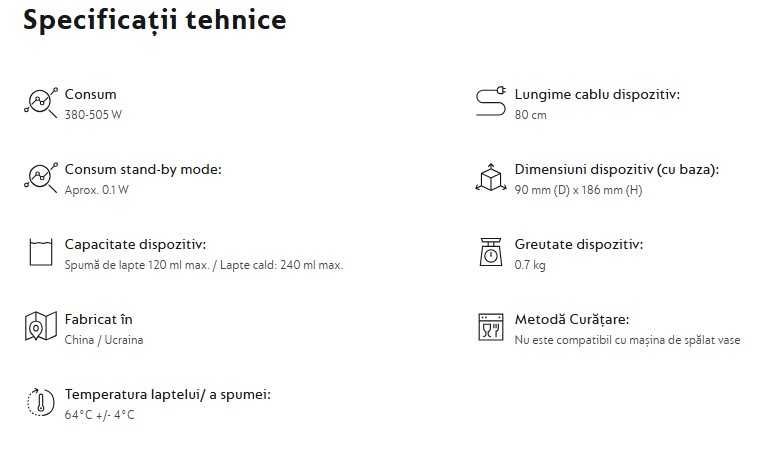Click the Capacitate dispozitiv label

click(135, 244)
